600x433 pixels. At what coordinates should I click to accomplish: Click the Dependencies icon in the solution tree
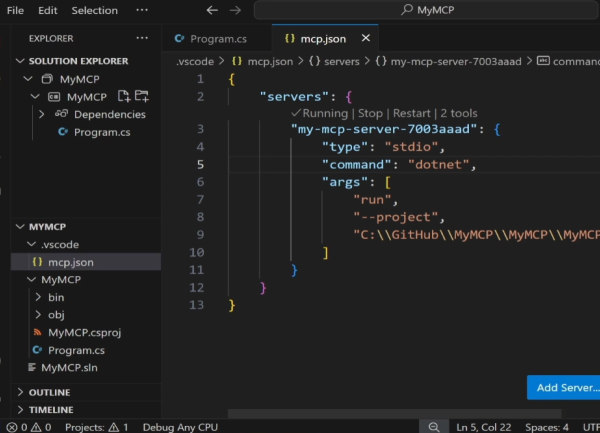coord(61,114)
